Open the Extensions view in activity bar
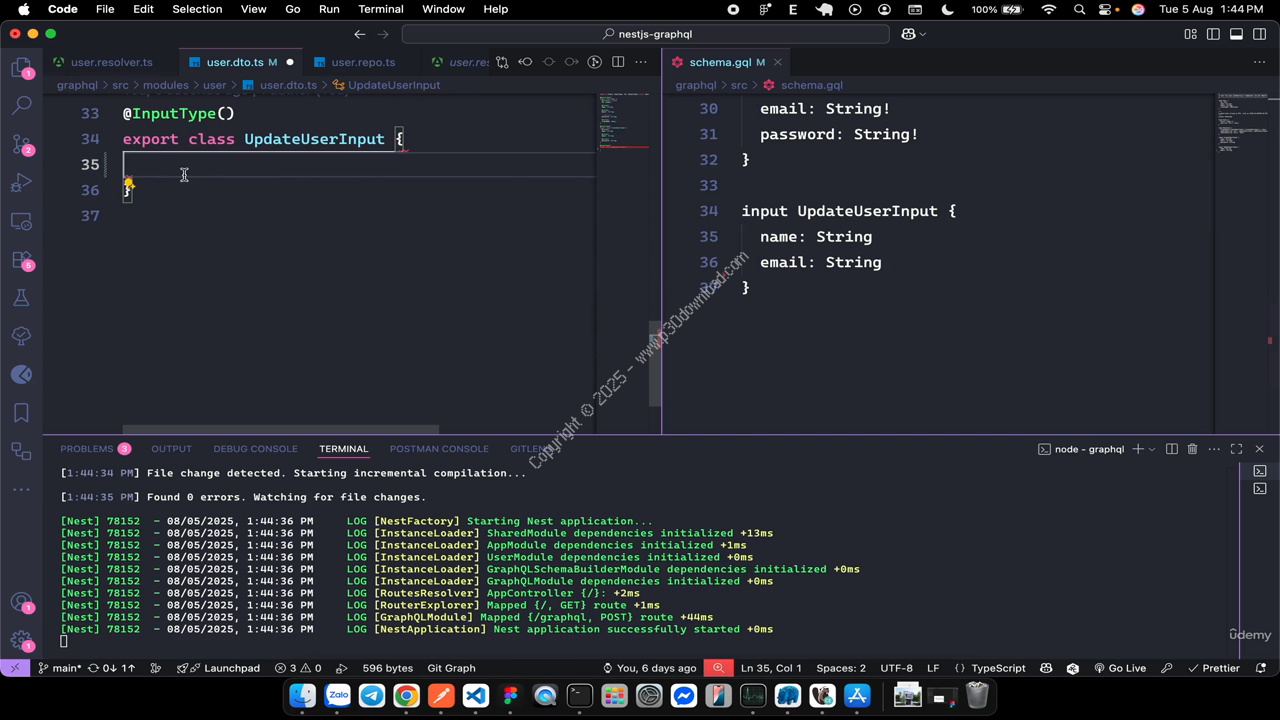The image size is (1280, 720). [x=21, y=260]
